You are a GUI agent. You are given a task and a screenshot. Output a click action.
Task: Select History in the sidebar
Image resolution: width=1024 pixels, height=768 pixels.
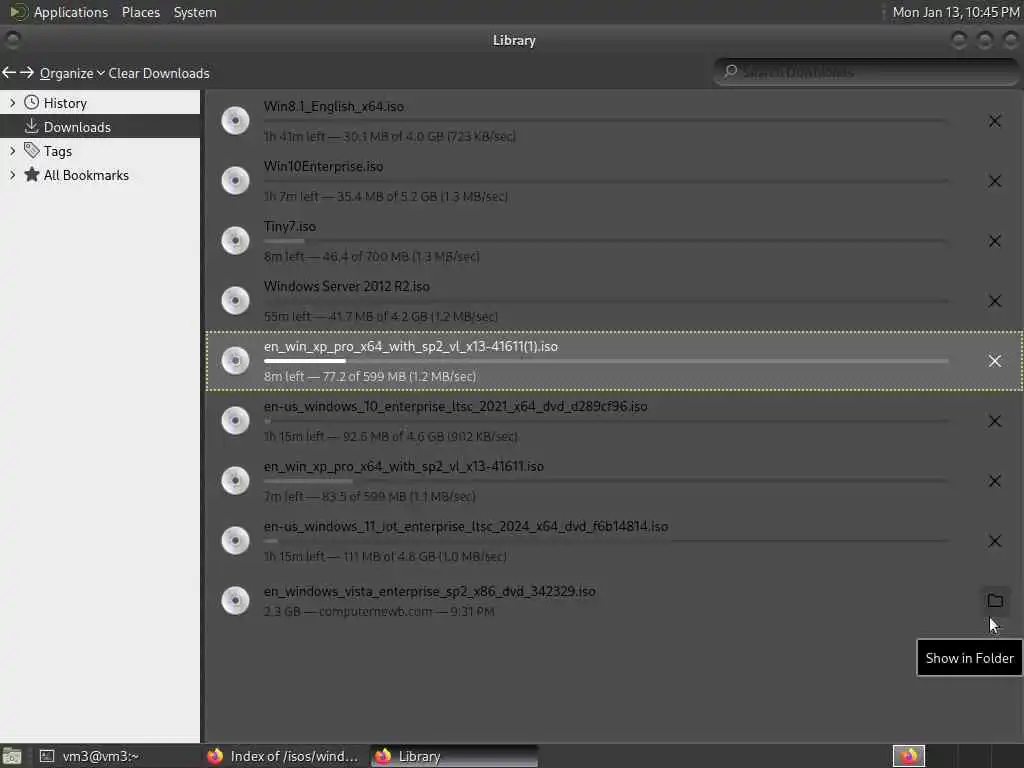tap(100, 103)
